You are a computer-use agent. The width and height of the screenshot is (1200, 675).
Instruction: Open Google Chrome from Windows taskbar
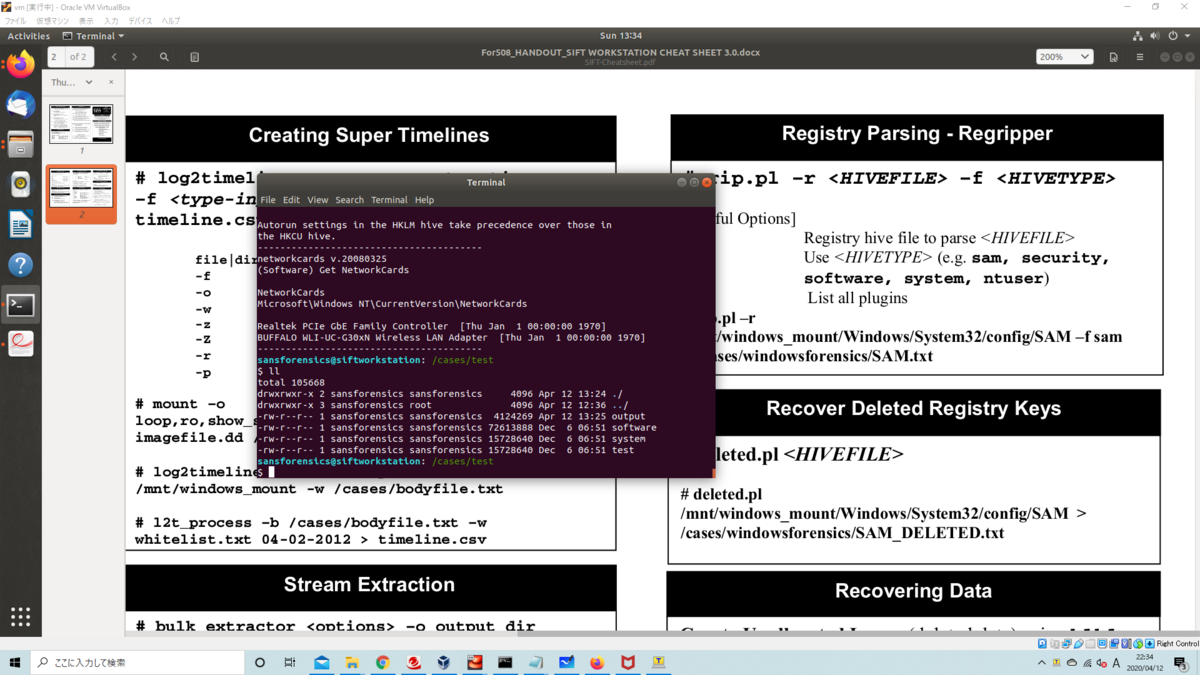(382, 663)
